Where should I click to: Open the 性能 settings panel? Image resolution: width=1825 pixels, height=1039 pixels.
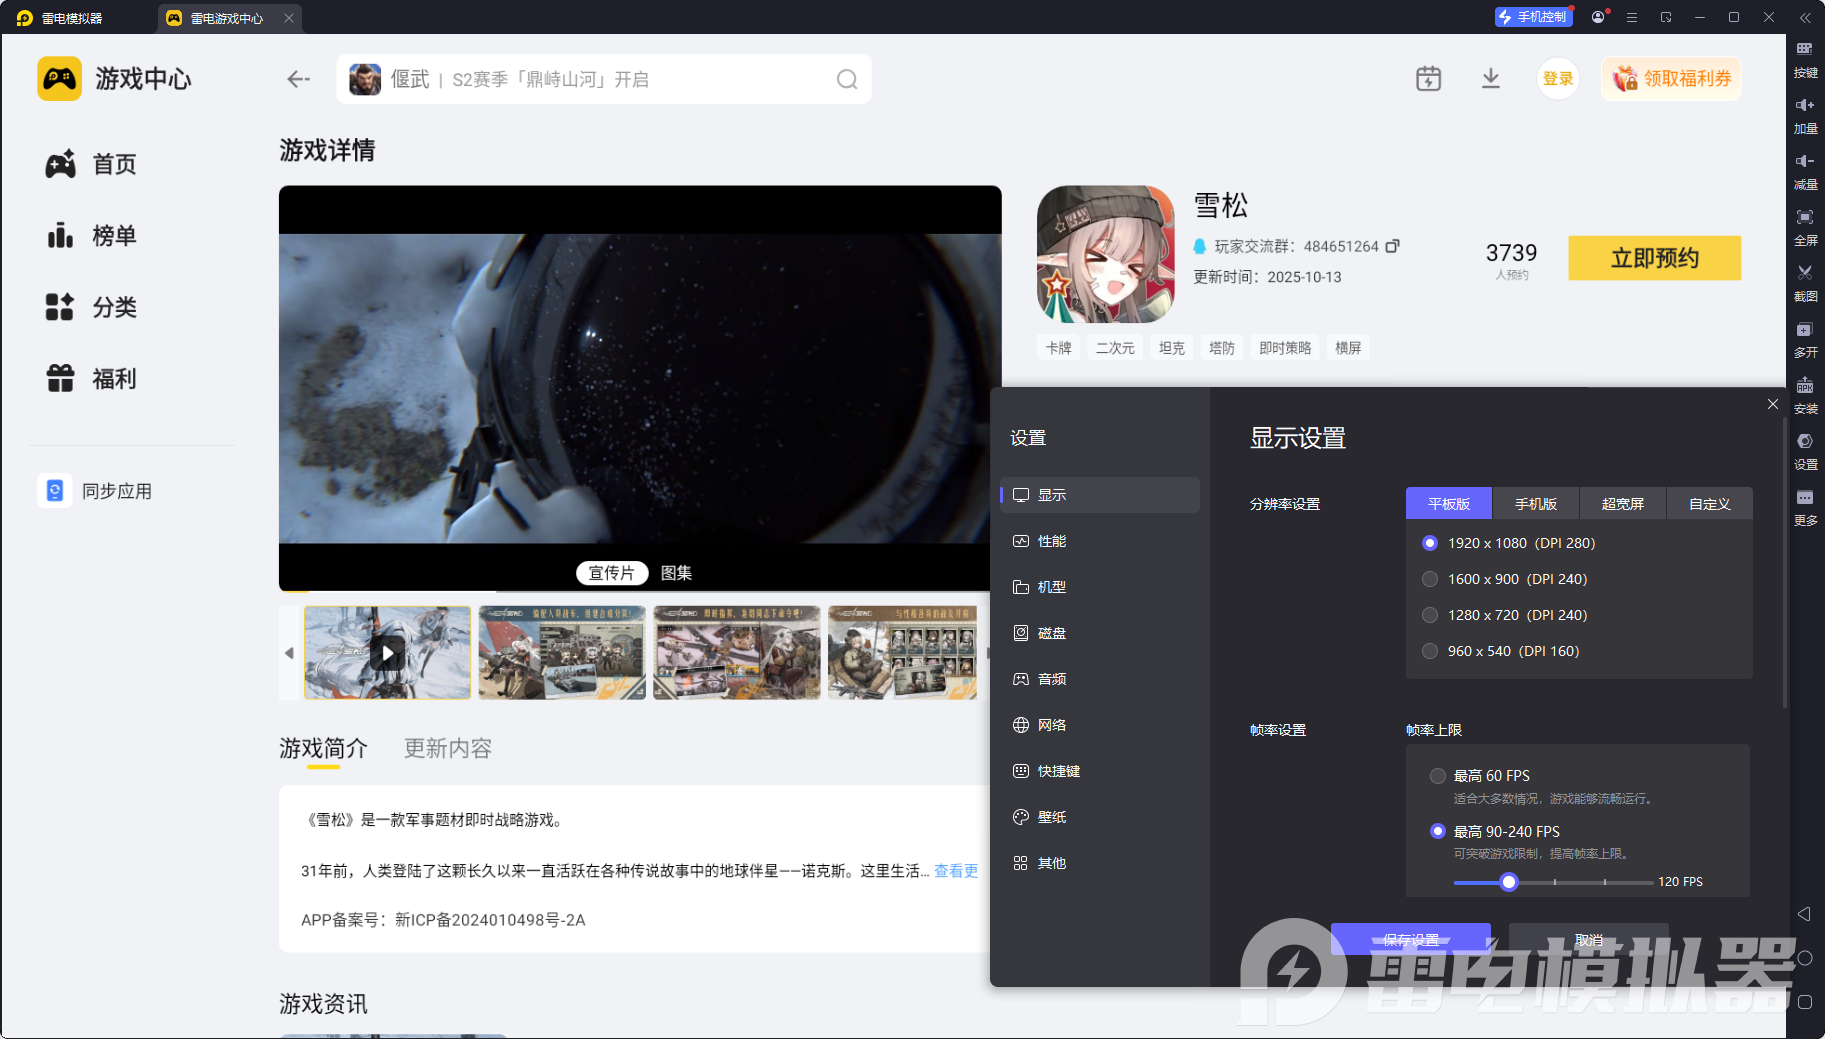click(1051, 541)
